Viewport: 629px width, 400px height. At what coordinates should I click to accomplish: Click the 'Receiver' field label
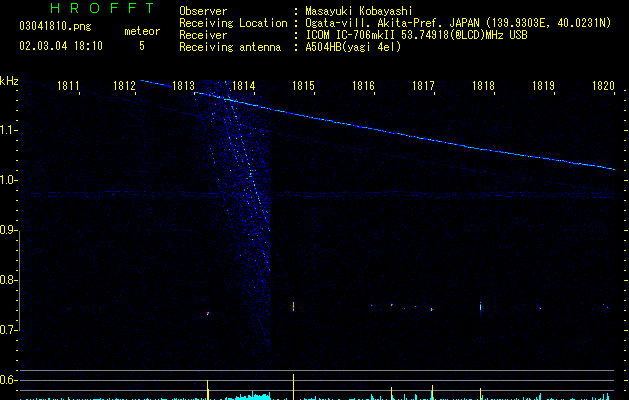(203, 35)
